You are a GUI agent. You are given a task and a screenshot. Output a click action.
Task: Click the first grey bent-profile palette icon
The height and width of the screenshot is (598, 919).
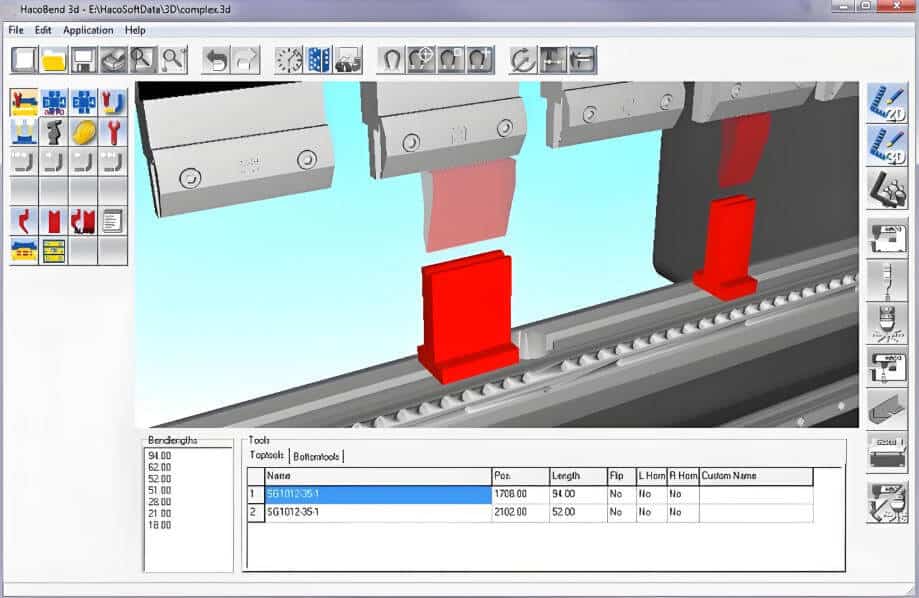click(x=24, y=162)
